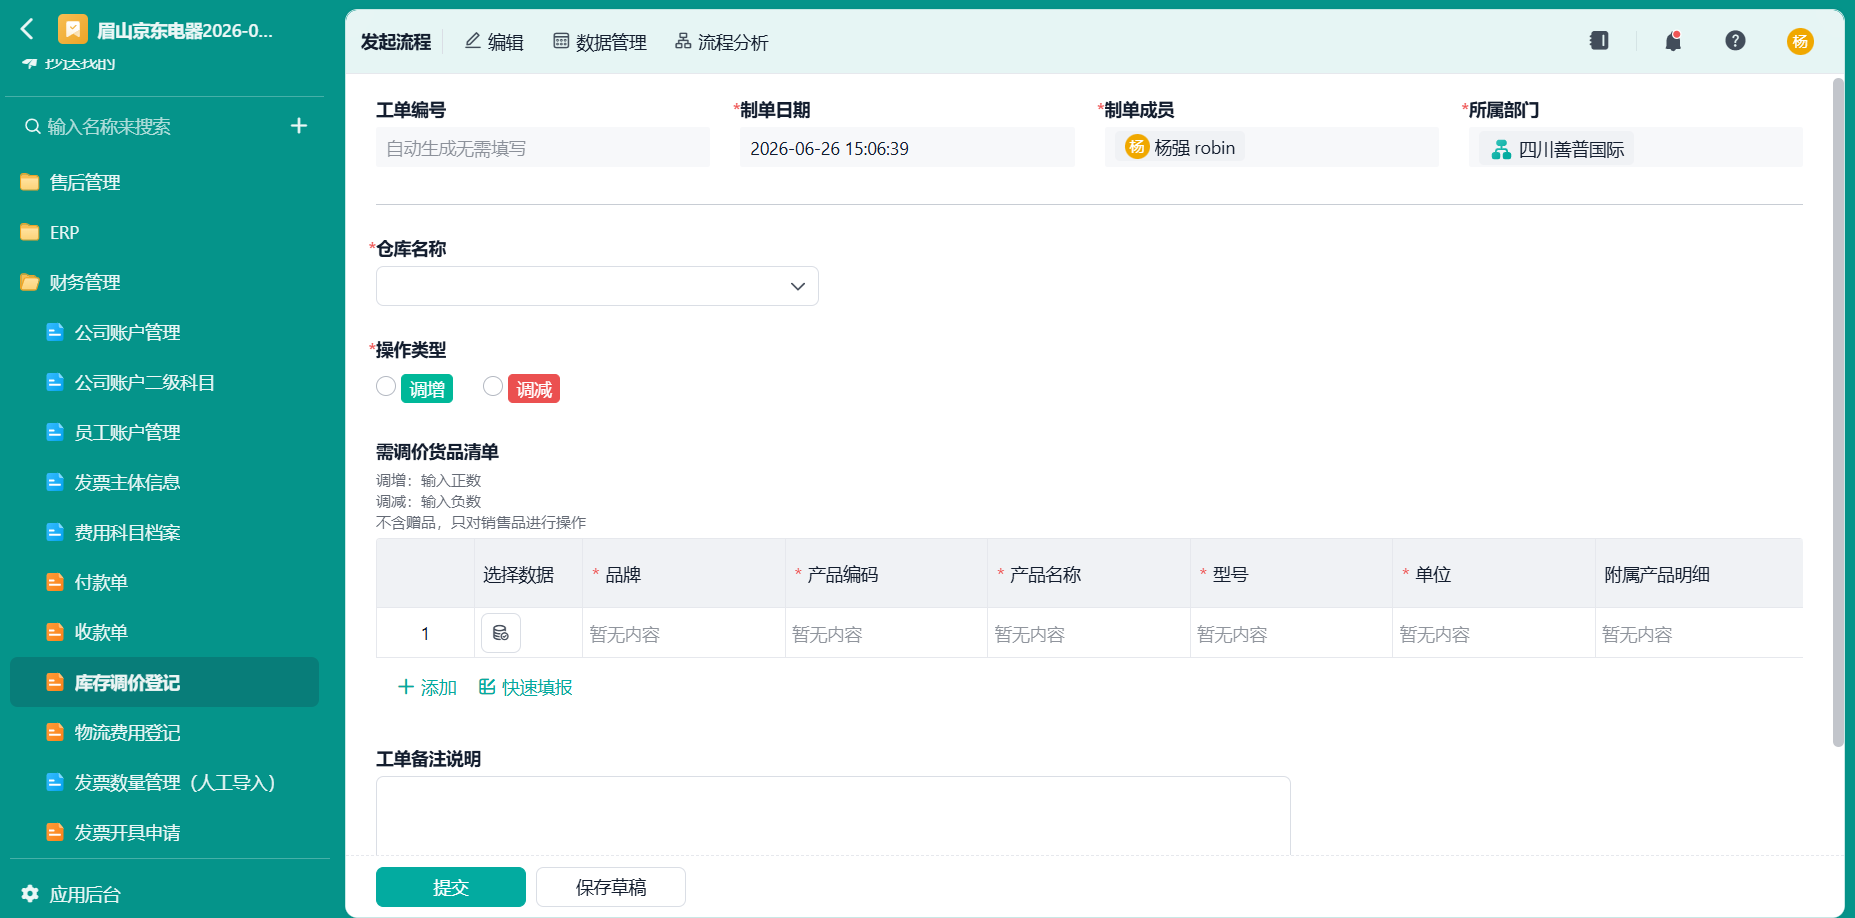Select the 调增 radio option

[386, 386]
